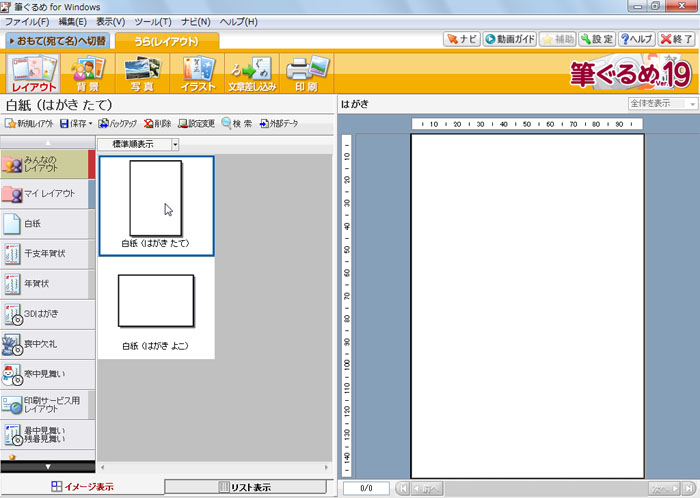
Task: Switch to おもて(宛て名)へ切替 tab
Action: (x=56, y=41)
